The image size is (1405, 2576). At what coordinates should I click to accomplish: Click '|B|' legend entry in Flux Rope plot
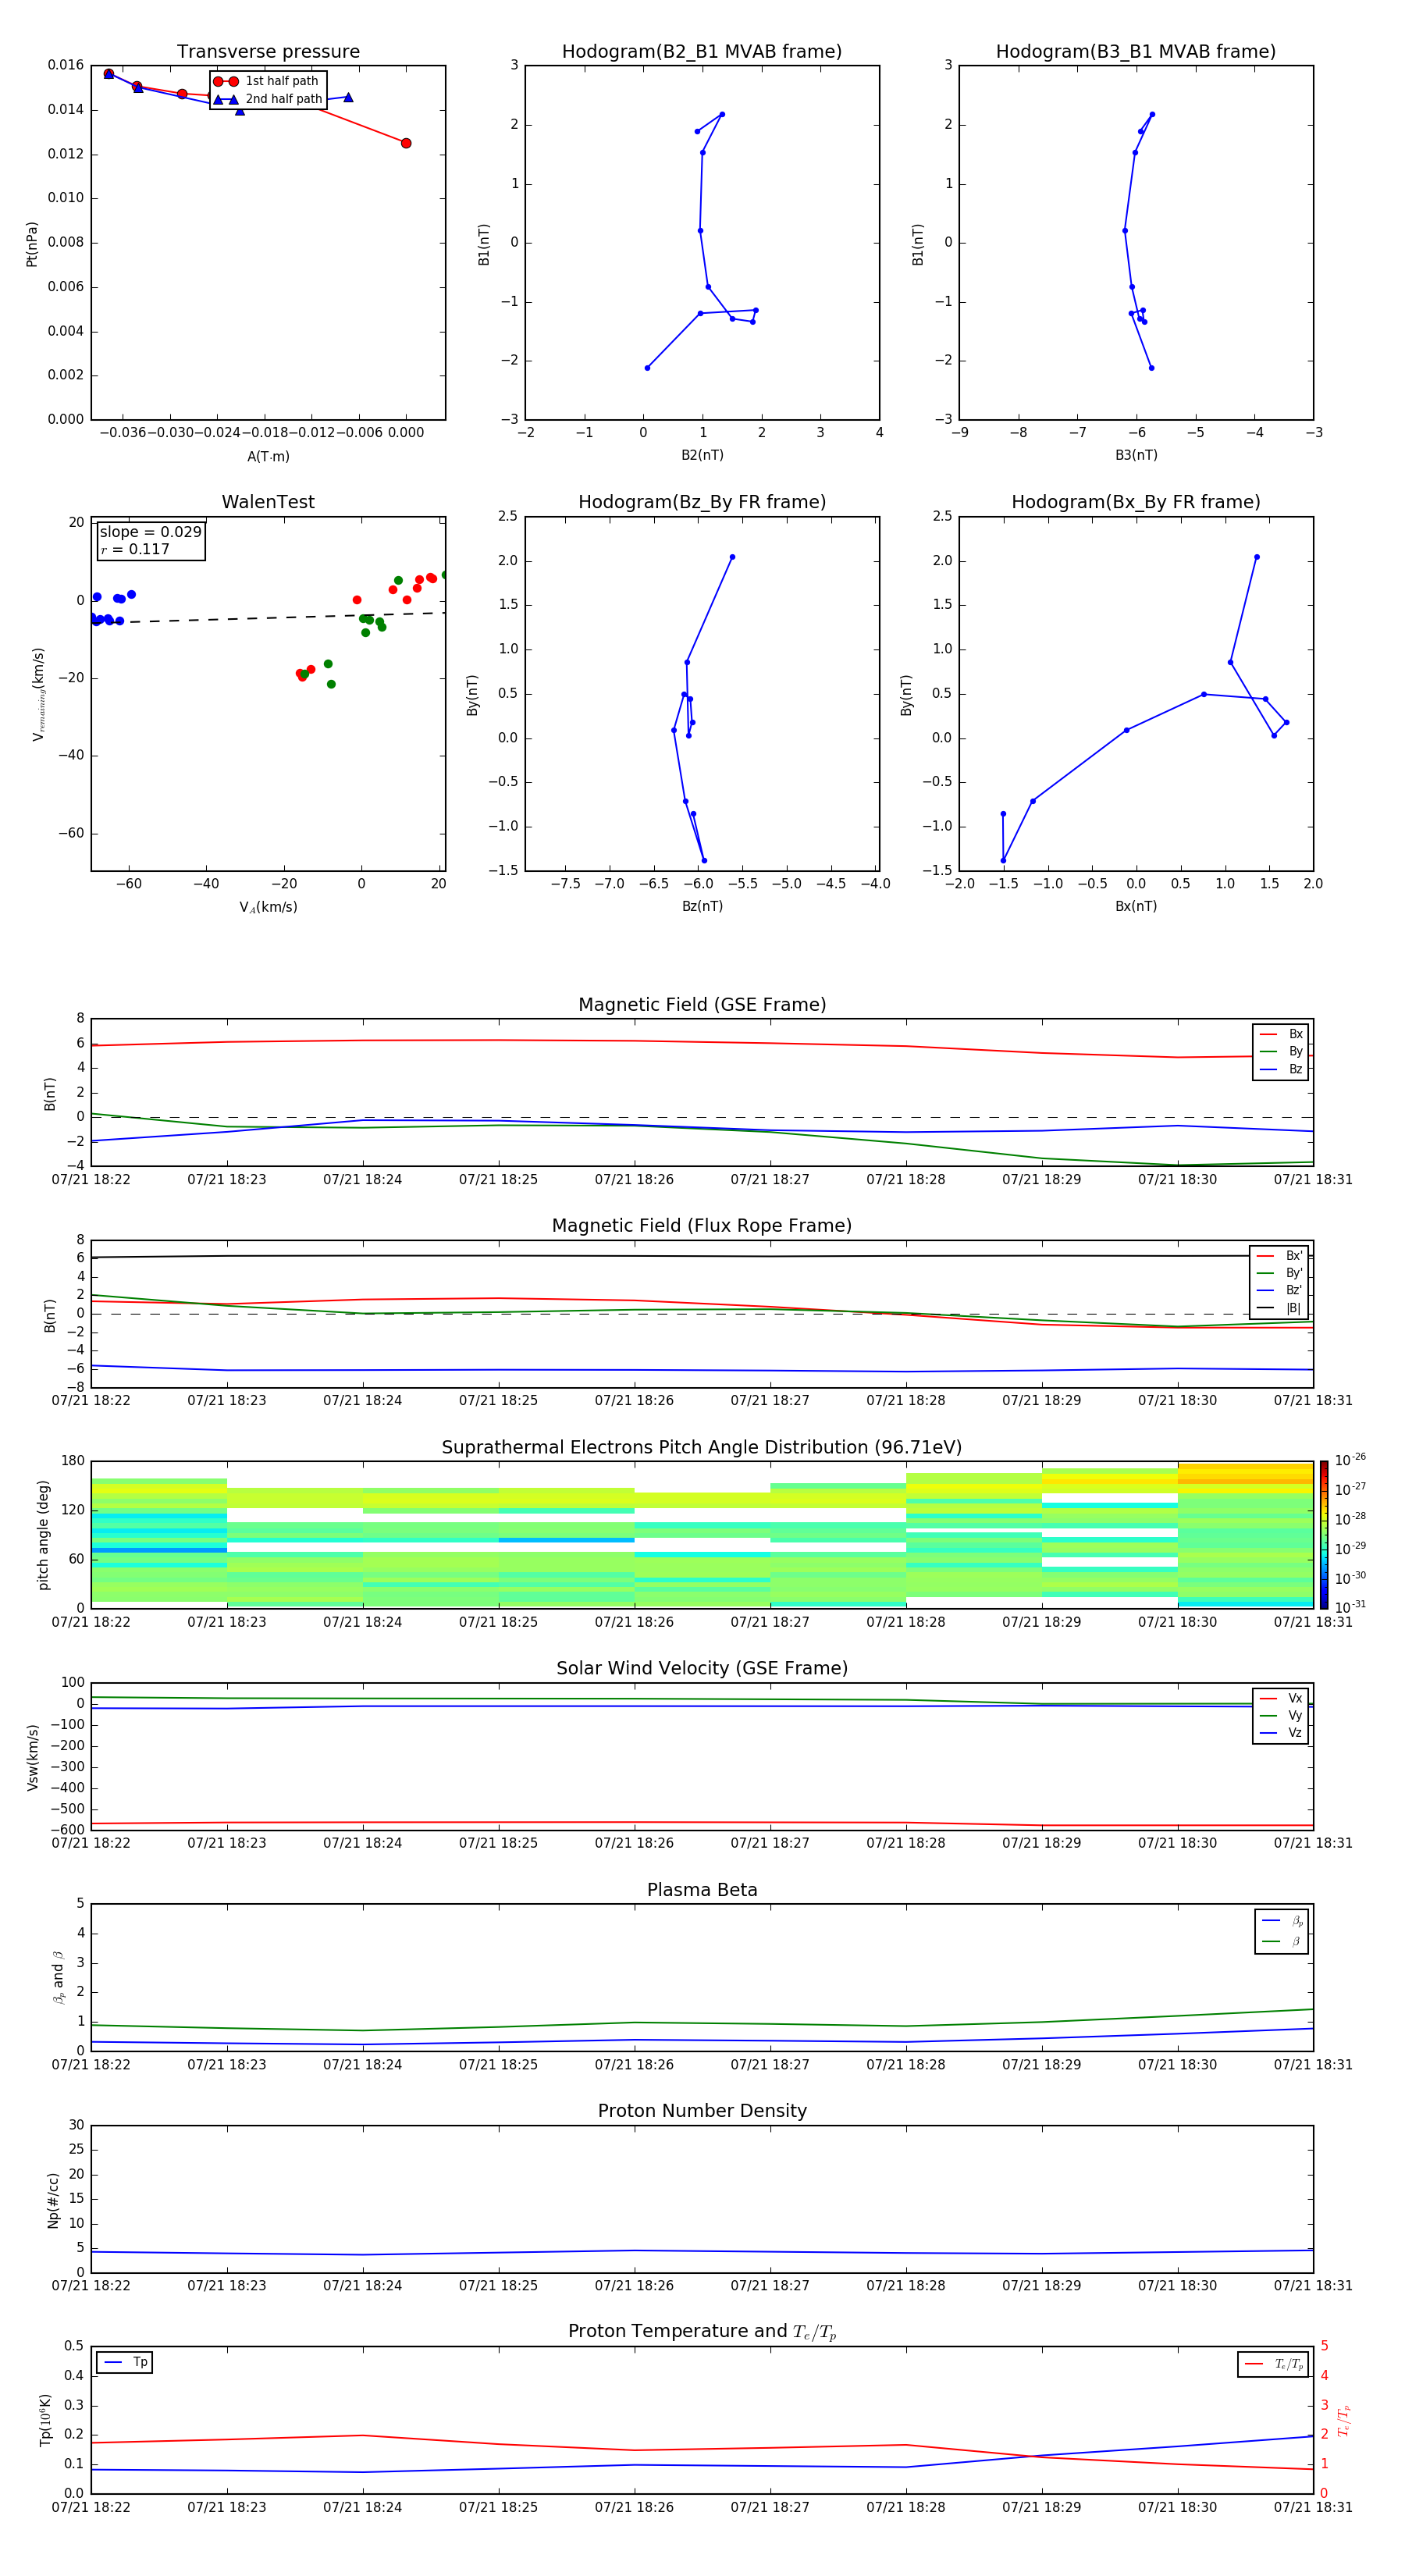(1280, 1308)
